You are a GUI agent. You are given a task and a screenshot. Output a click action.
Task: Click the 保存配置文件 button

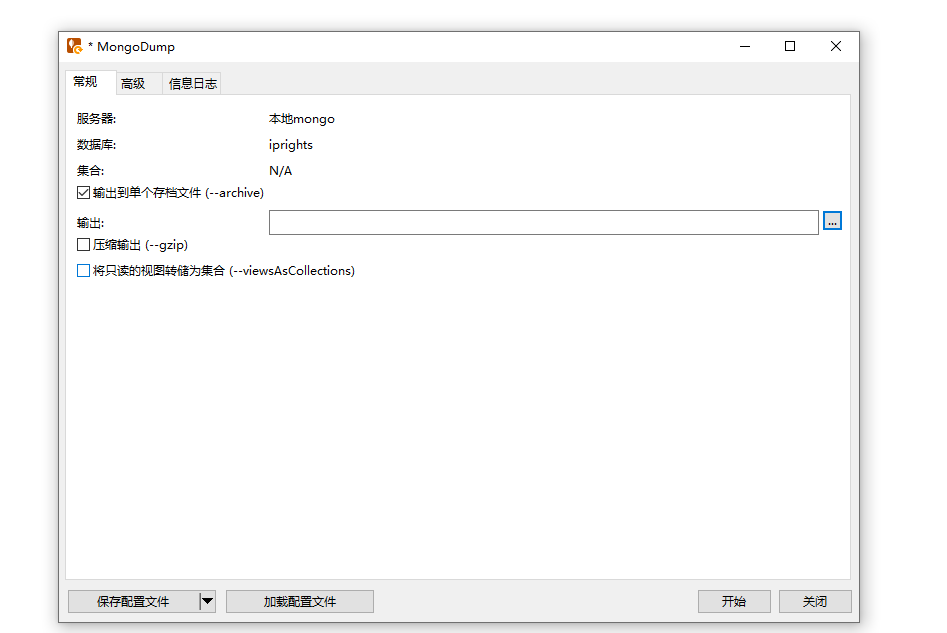point(133,602)
